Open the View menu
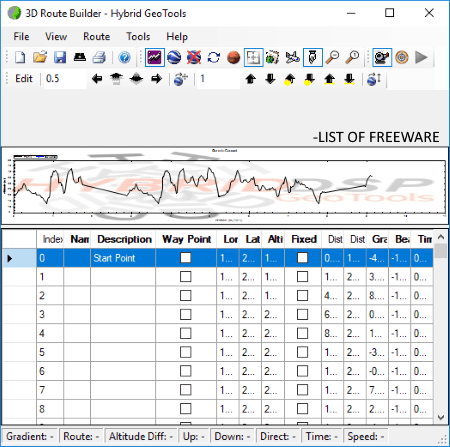This screenshot has height=447, width=450. (56, 36)
